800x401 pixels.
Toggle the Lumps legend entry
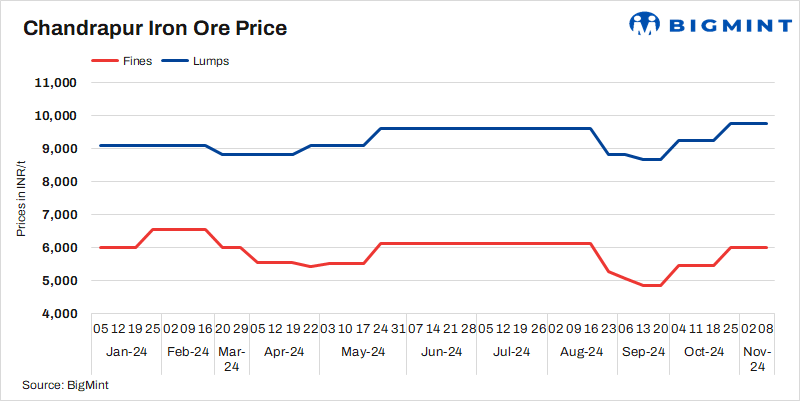210,61
